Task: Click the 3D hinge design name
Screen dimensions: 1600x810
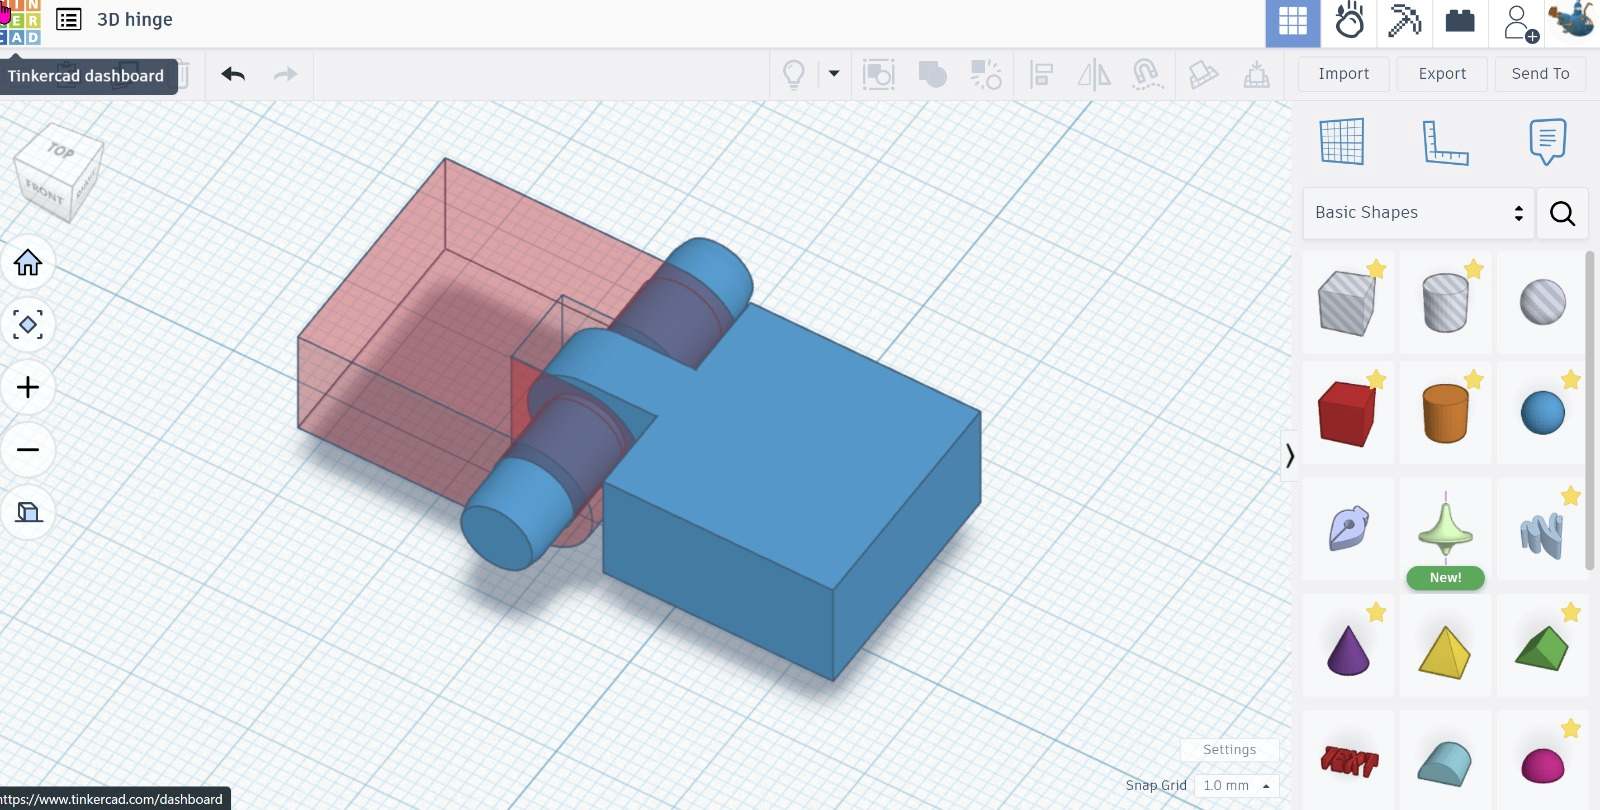Action: click(x=134, y=19)
